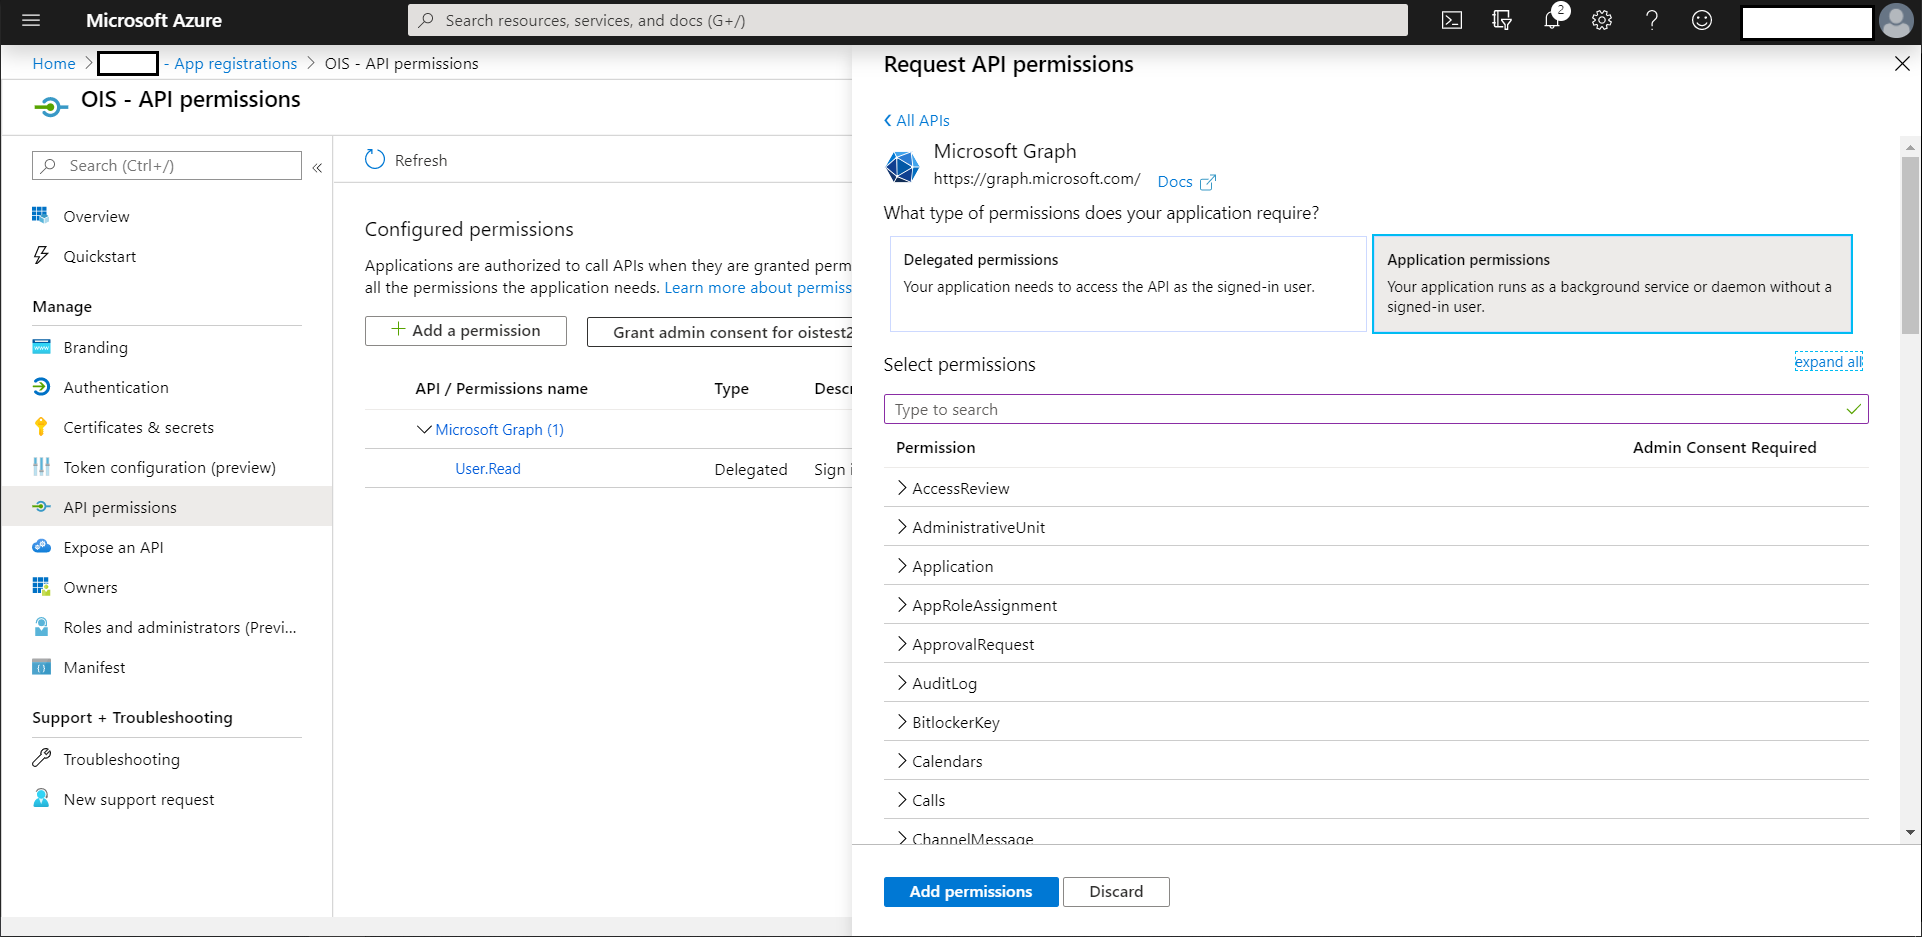The image size is (1922, 937).
Task: Select Delegated permissions option
Action: (1127, 284)
